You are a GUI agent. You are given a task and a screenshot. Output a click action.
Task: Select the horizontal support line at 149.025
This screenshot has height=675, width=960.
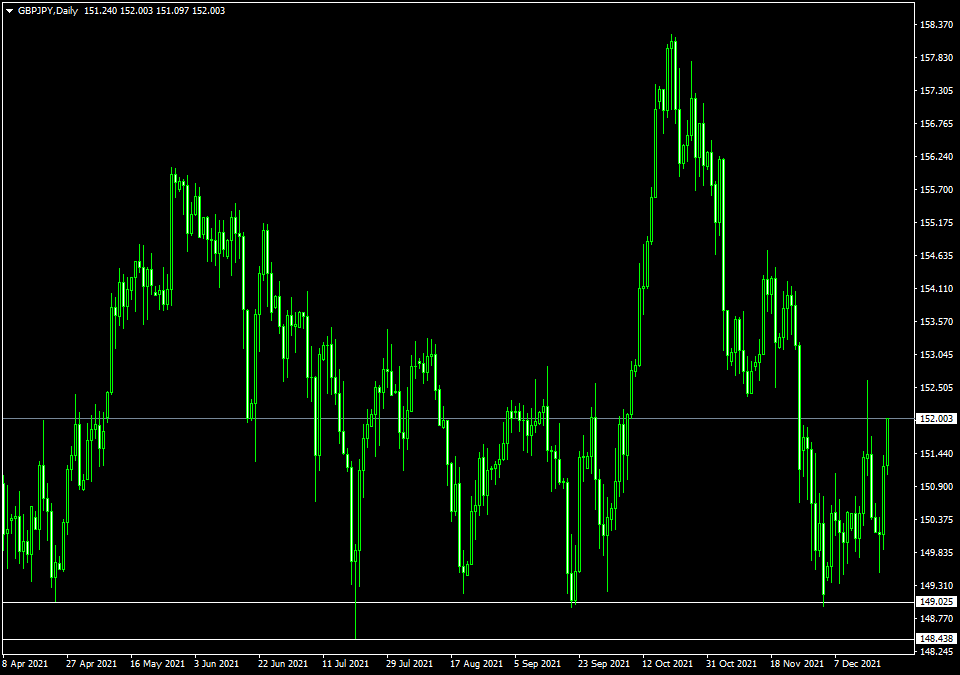tap(458, 602)
